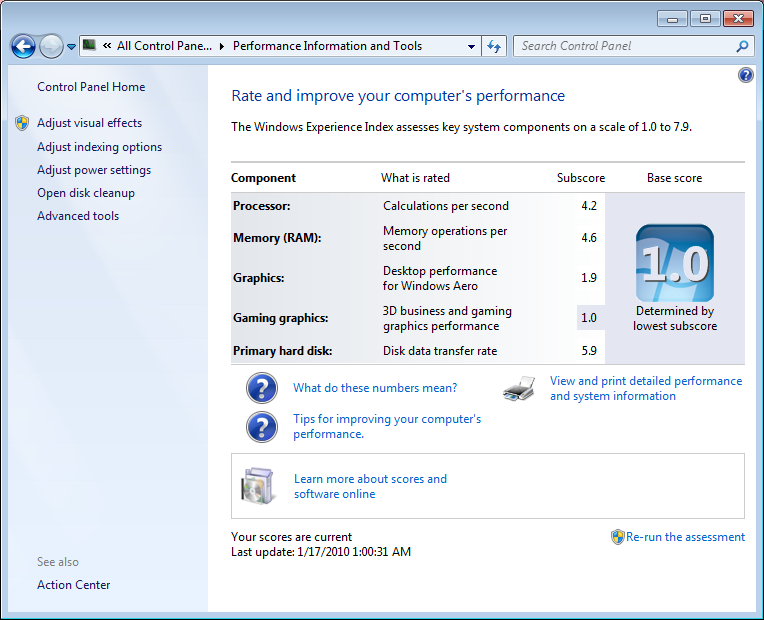Screen dimensions: 764x620
Task: Select the Processor subscore 4.2
Action: pyautogui.click(x=589, y=206)
